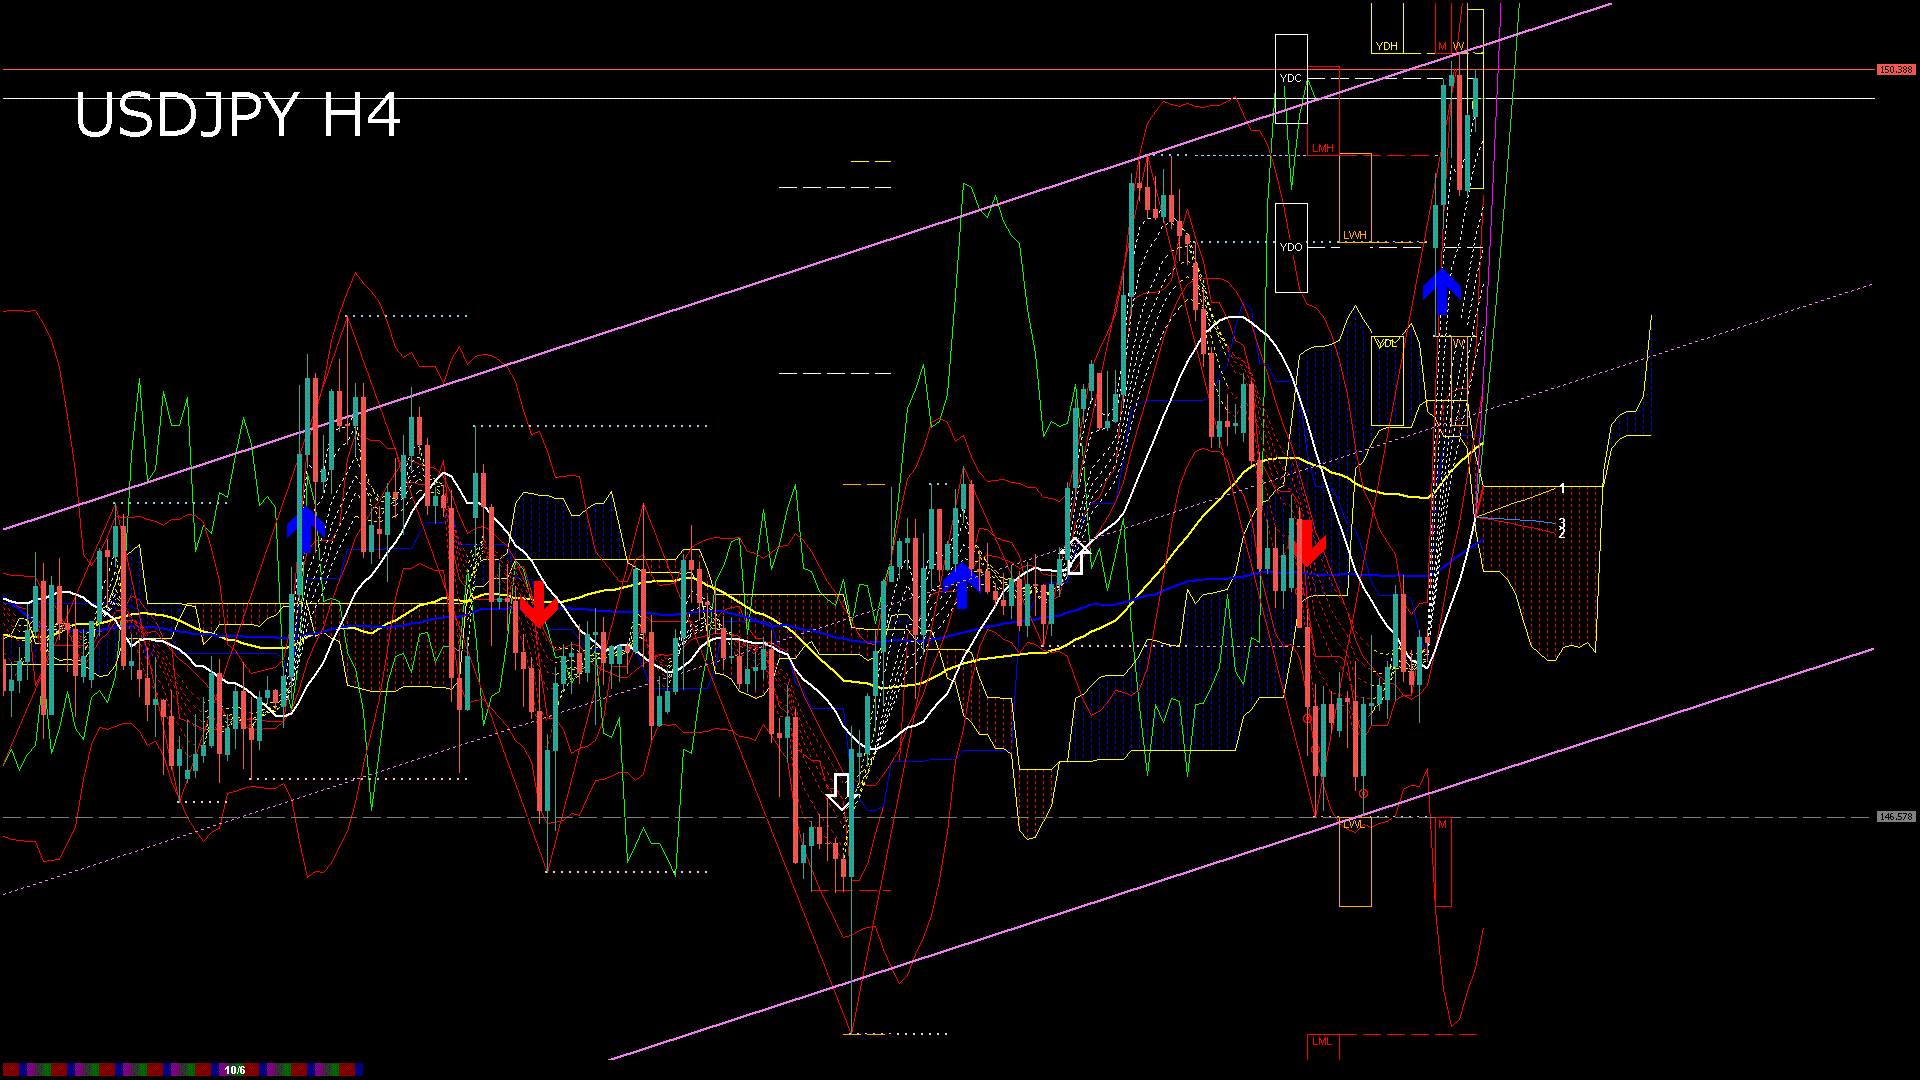Click the 150.388 price tag

[x=1895, y=69]
